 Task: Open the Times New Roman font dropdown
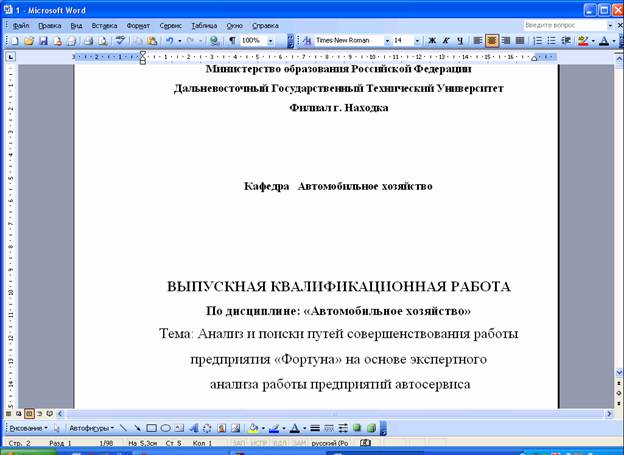[x=387, y=41]
